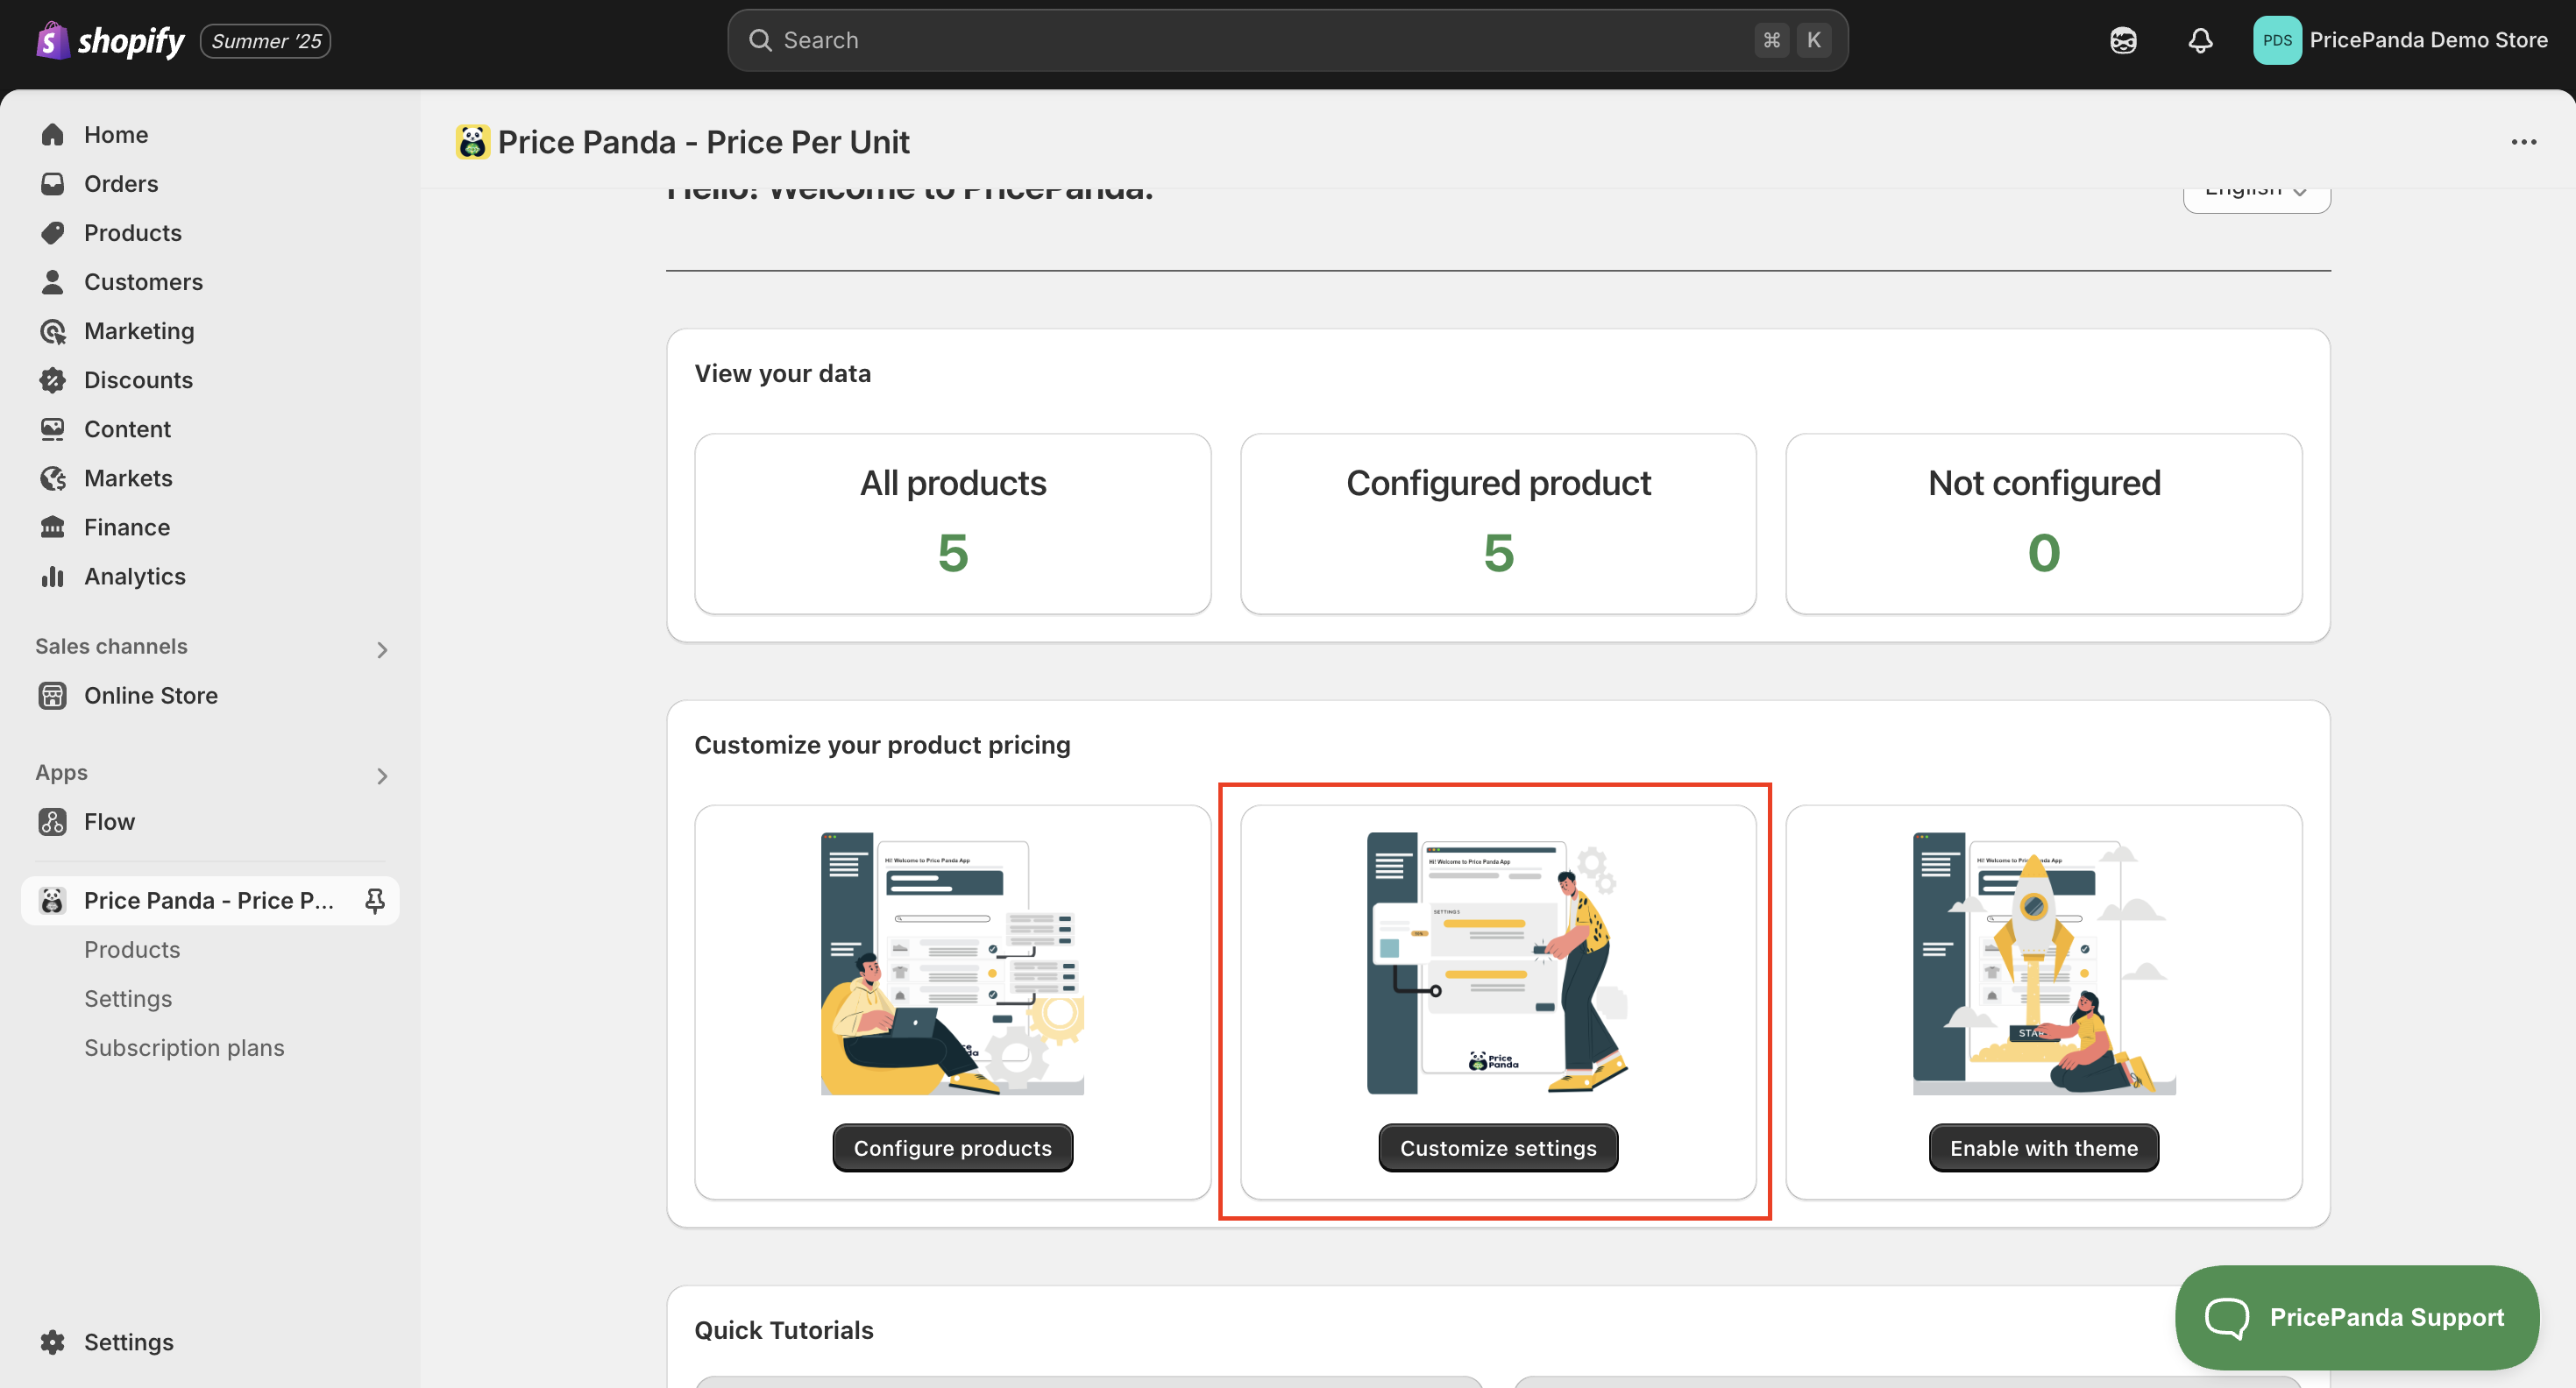Click the Customize settings button
2576x1388 pixels.
click(x=1498, y=1147)
